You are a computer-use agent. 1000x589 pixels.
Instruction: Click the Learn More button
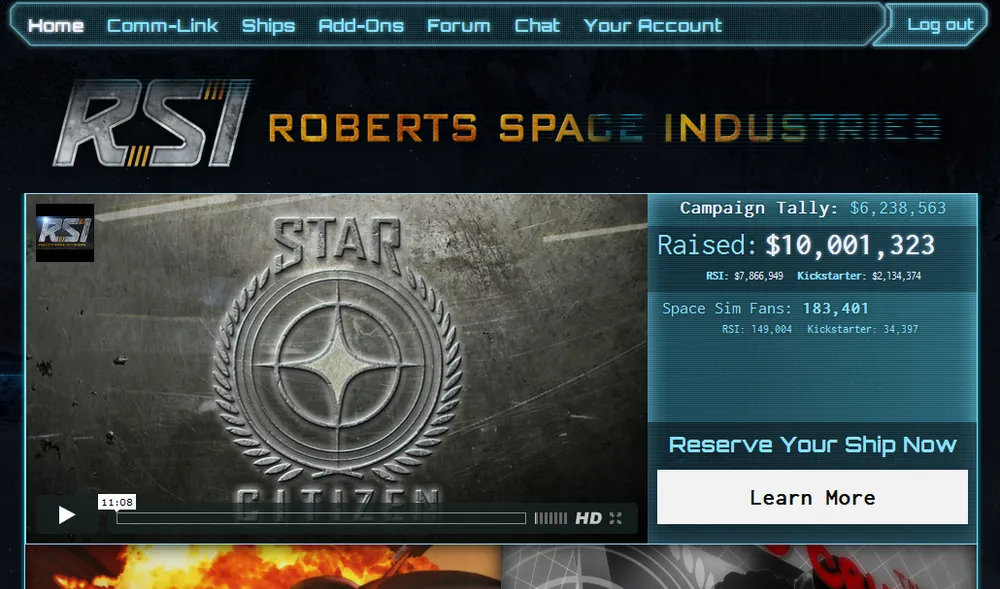pyautogui.click(x=812, y=497)
